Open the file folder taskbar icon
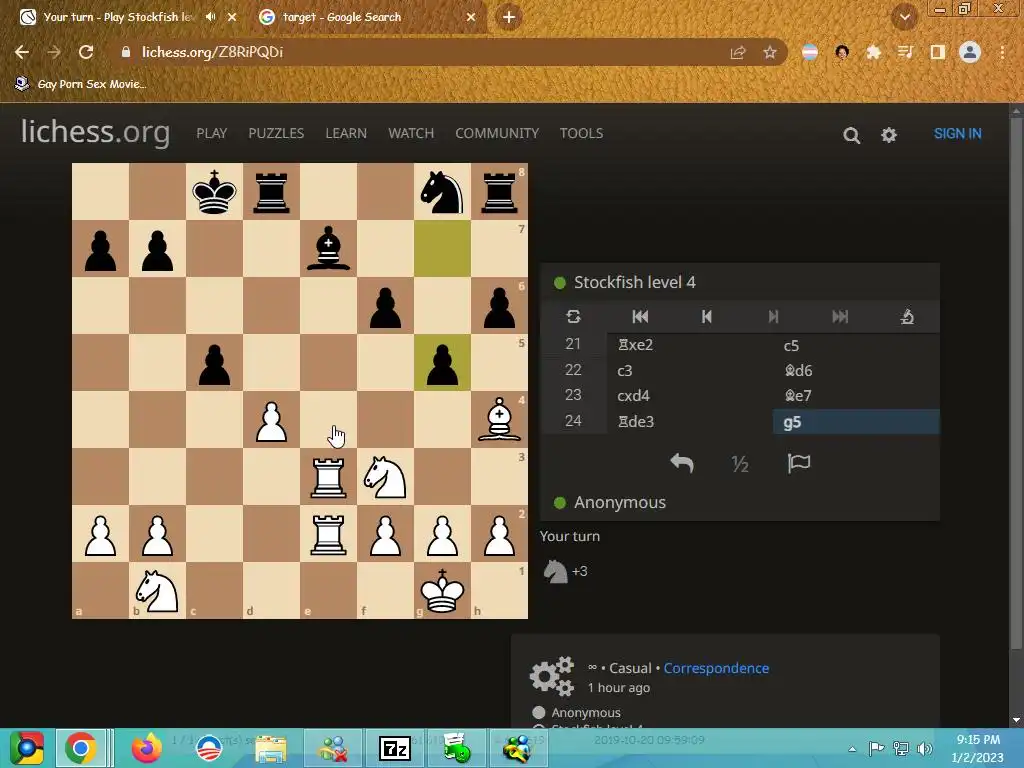The height and width of the screenshot is (768, 1024). click(270, 748)
